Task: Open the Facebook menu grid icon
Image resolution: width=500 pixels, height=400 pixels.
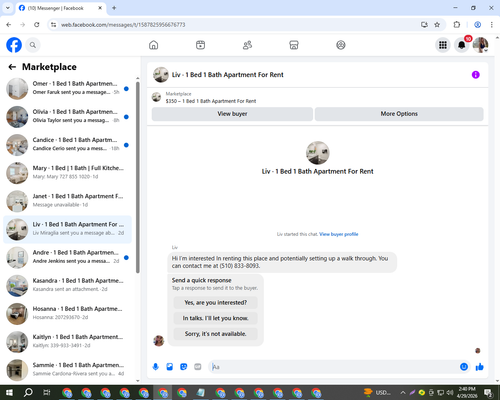Action: point(443,45)
